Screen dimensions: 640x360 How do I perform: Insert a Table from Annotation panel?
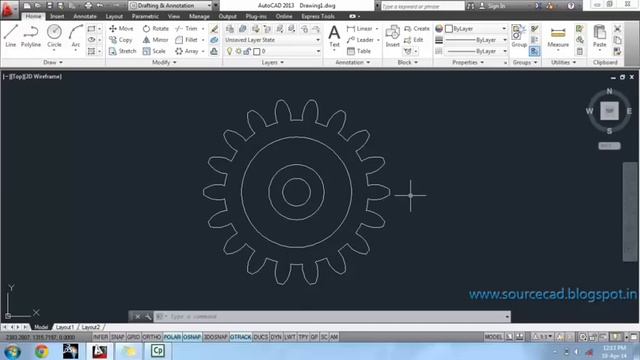pos(359,51)
